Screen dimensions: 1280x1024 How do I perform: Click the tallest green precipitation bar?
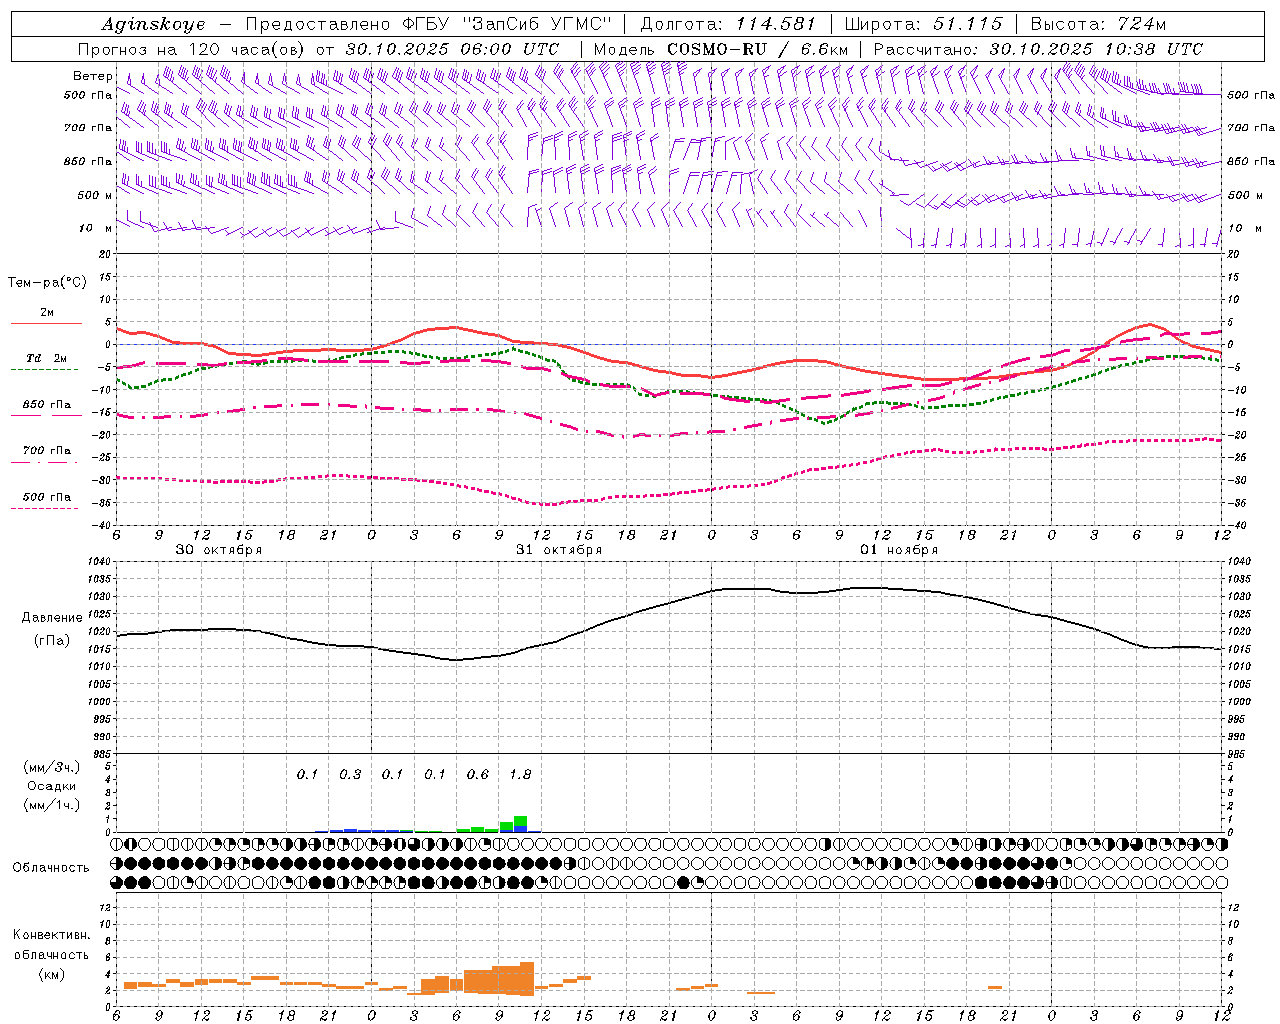point(521,821)
